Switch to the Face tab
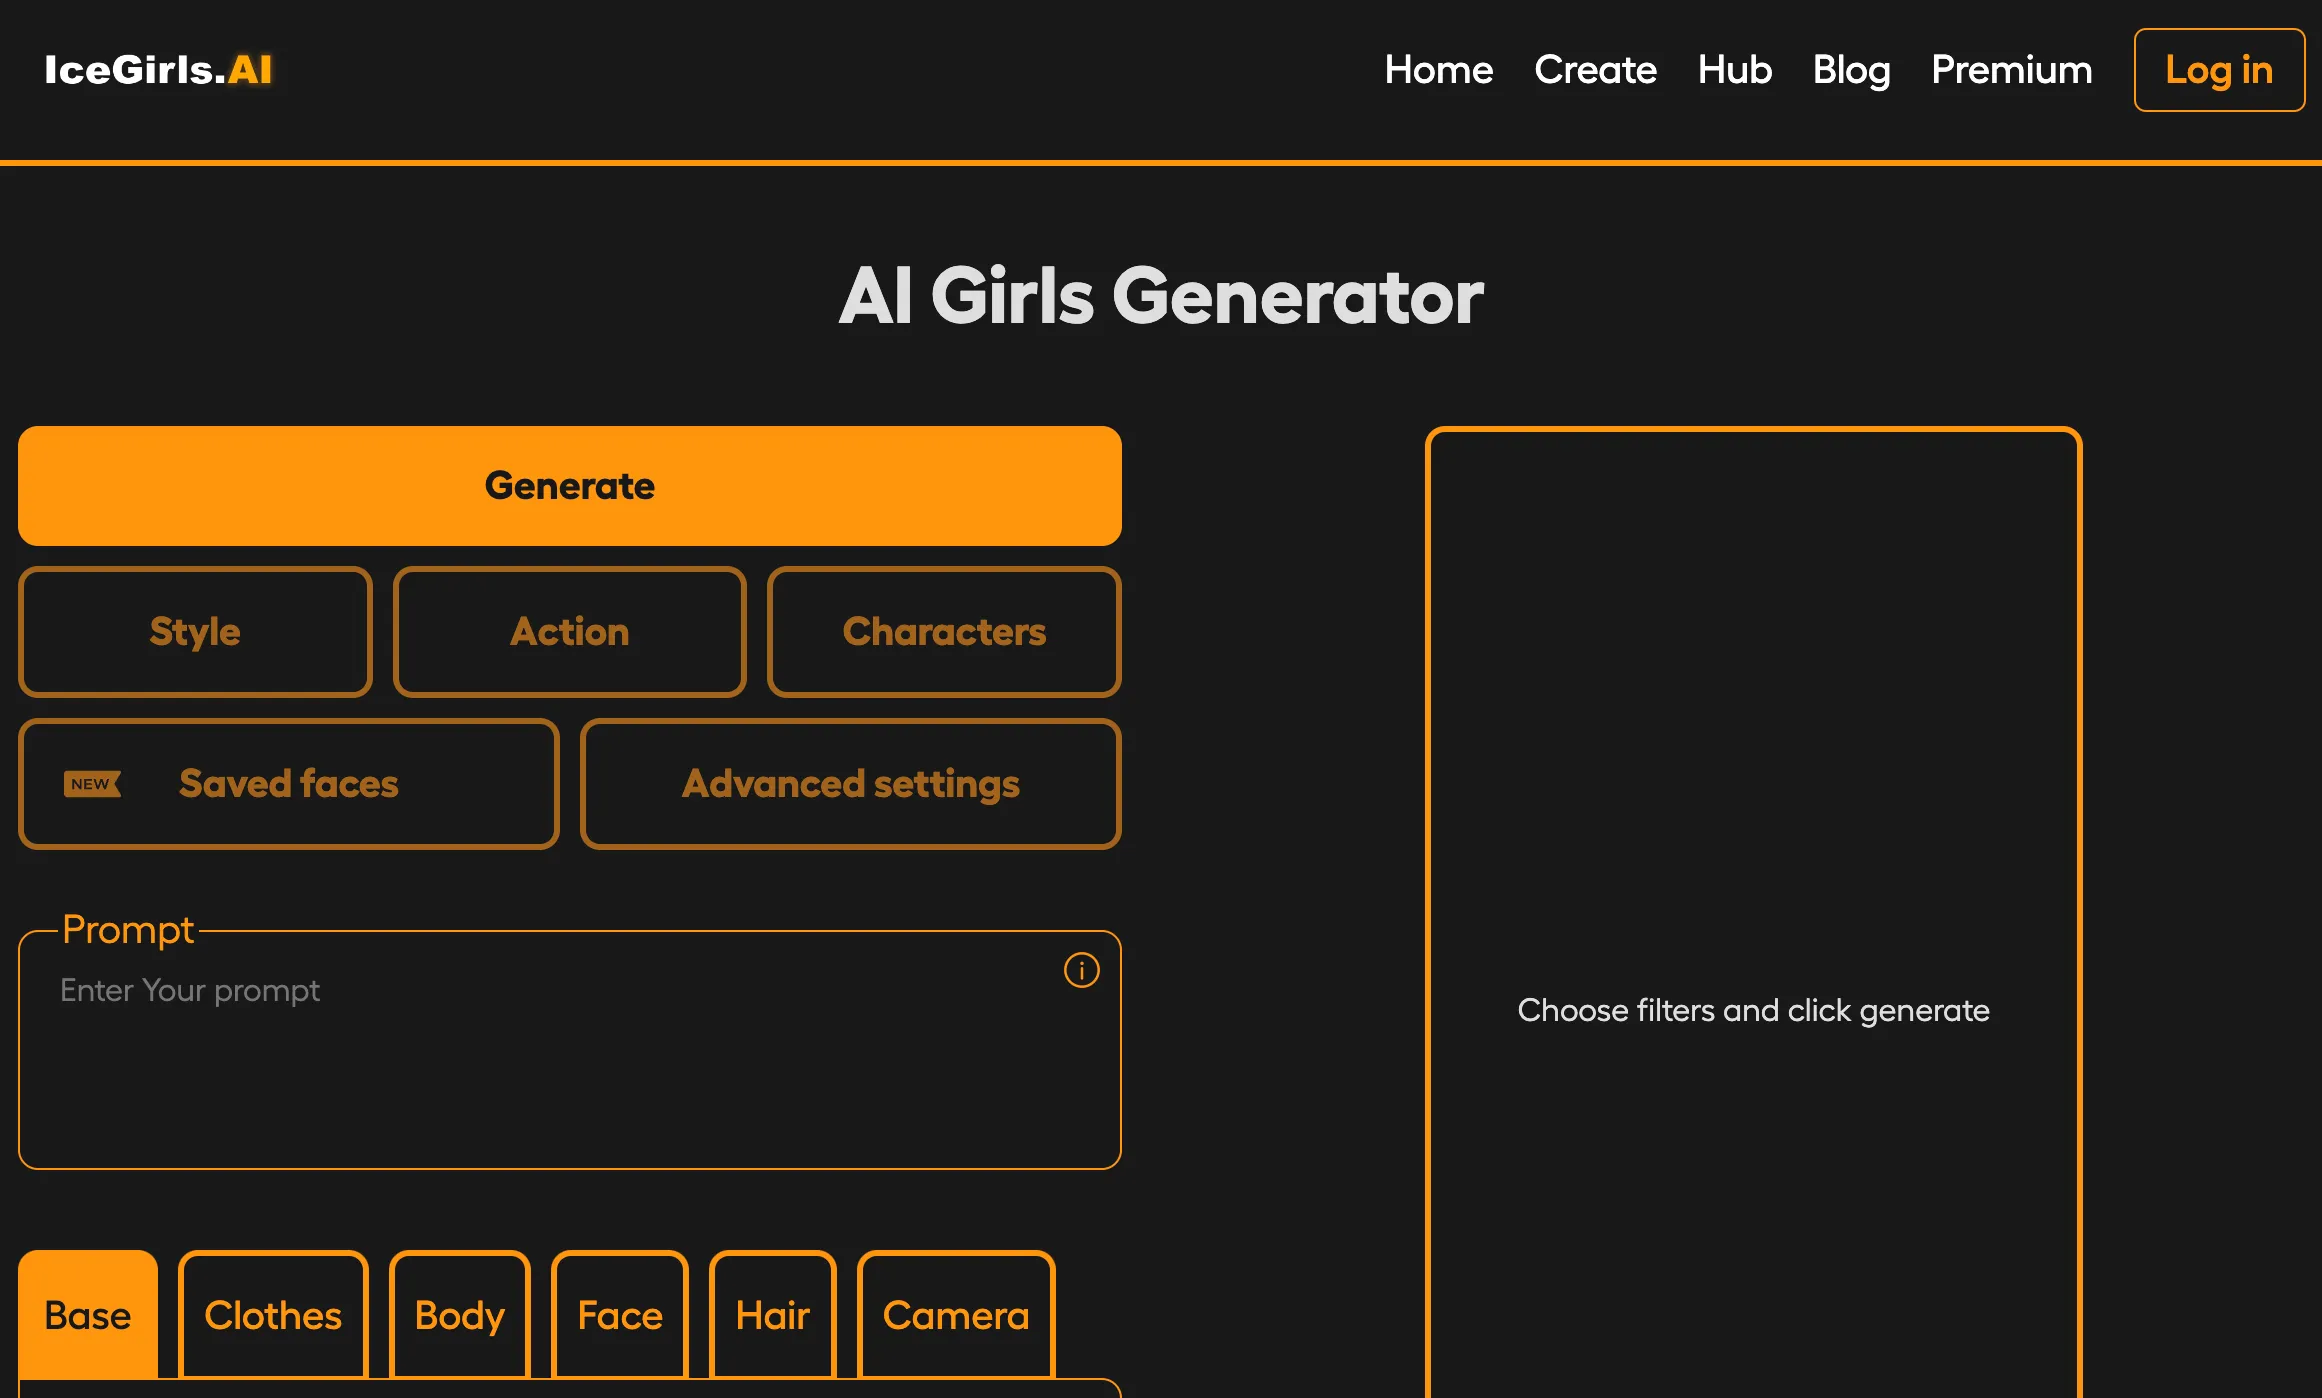 point(620,1315)
